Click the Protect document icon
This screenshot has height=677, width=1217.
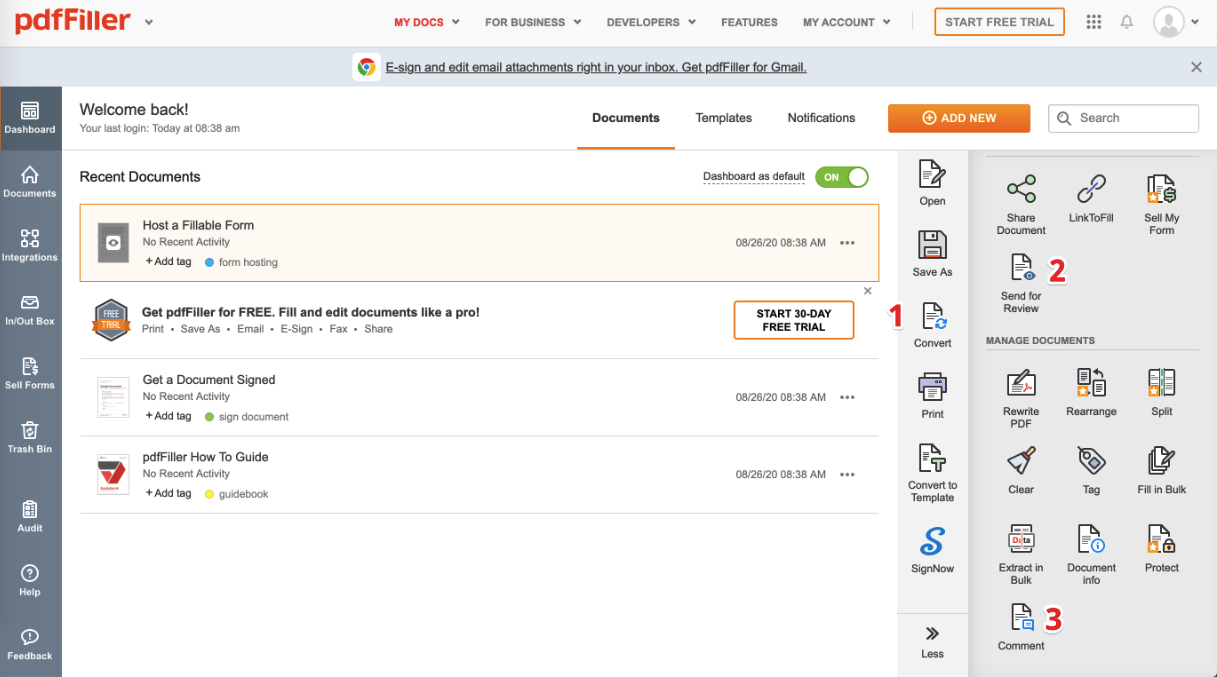[1161, 540]
